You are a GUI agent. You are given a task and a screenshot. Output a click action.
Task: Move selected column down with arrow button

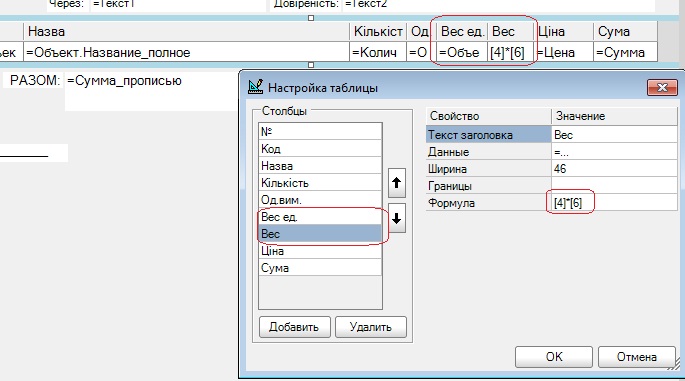pos(397,218)
